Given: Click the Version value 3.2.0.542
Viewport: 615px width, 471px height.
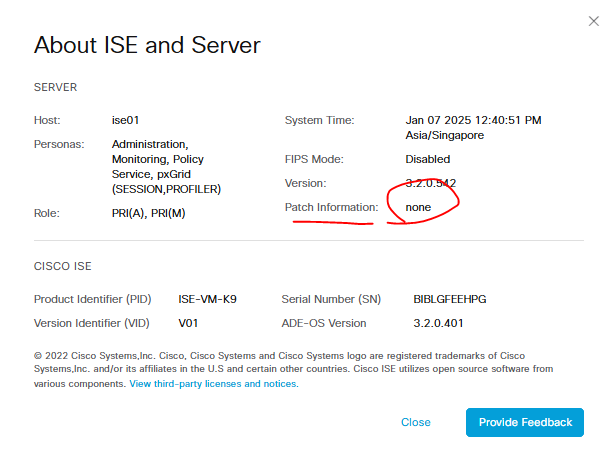Looking at the screenshot, I should (x=431, y=183).
